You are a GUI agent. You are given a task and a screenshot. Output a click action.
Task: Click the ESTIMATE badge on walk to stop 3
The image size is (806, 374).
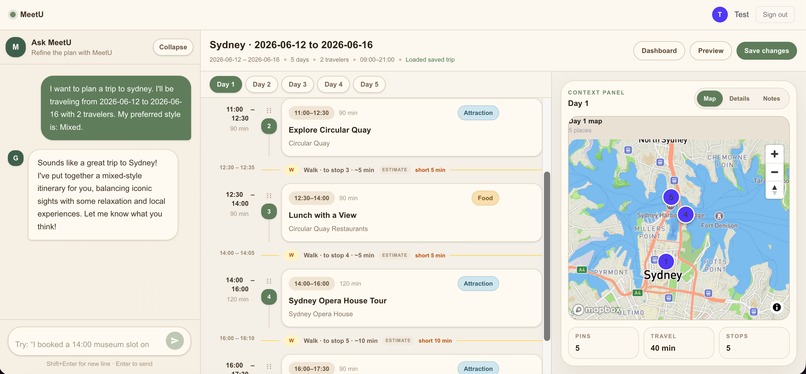click(395, 170)
